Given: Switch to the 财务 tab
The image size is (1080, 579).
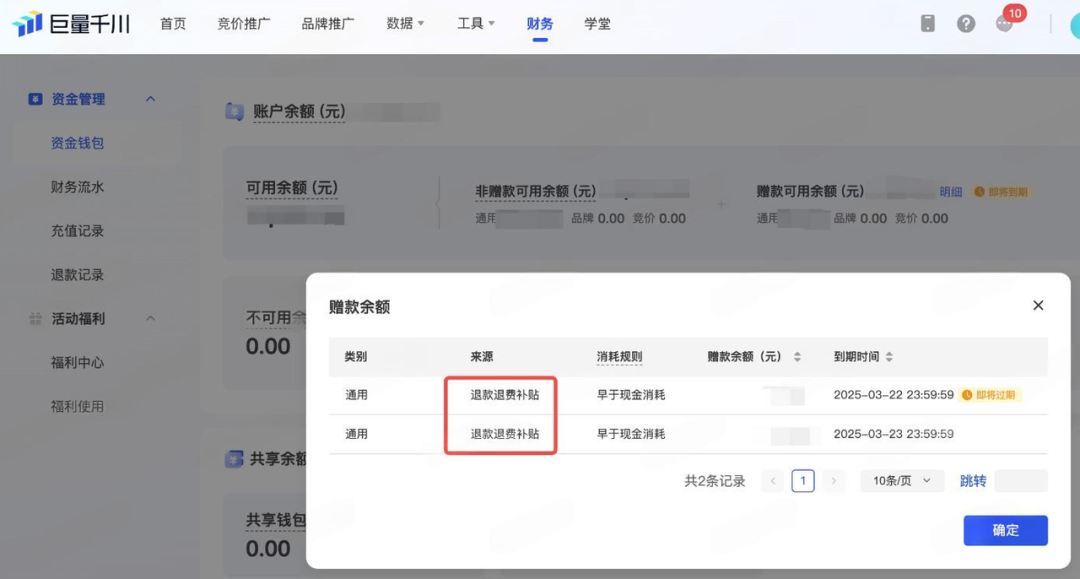Looking at the screenshot, I should [x=539, y=23].
